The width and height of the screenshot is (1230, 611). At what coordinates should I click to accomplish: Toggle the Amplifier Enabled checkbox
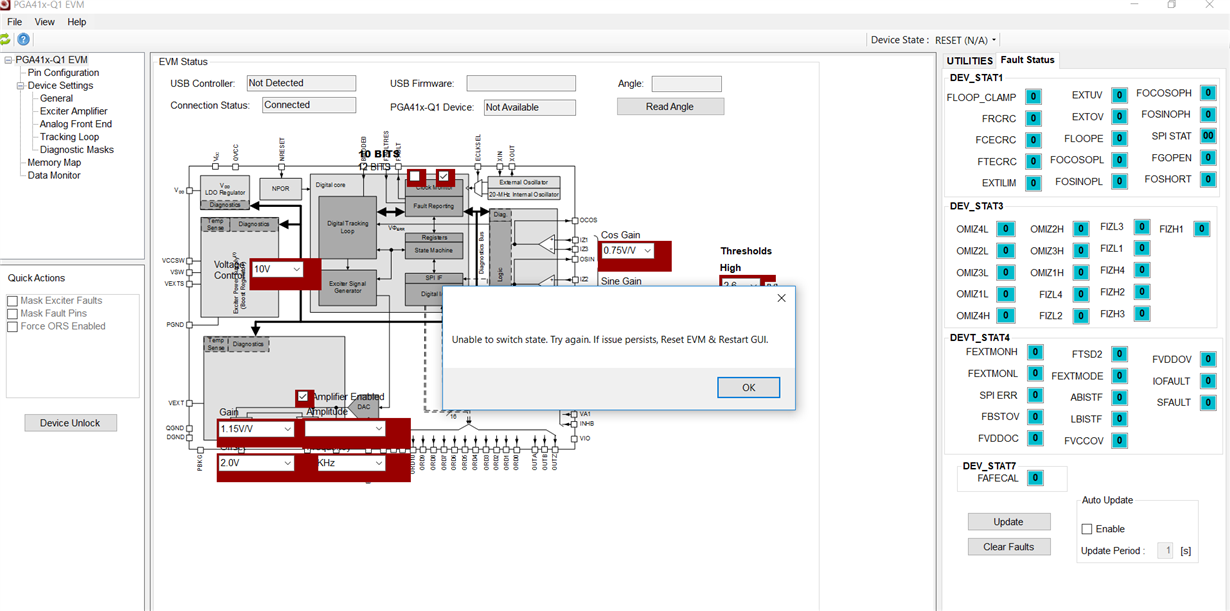click(303, 397)
